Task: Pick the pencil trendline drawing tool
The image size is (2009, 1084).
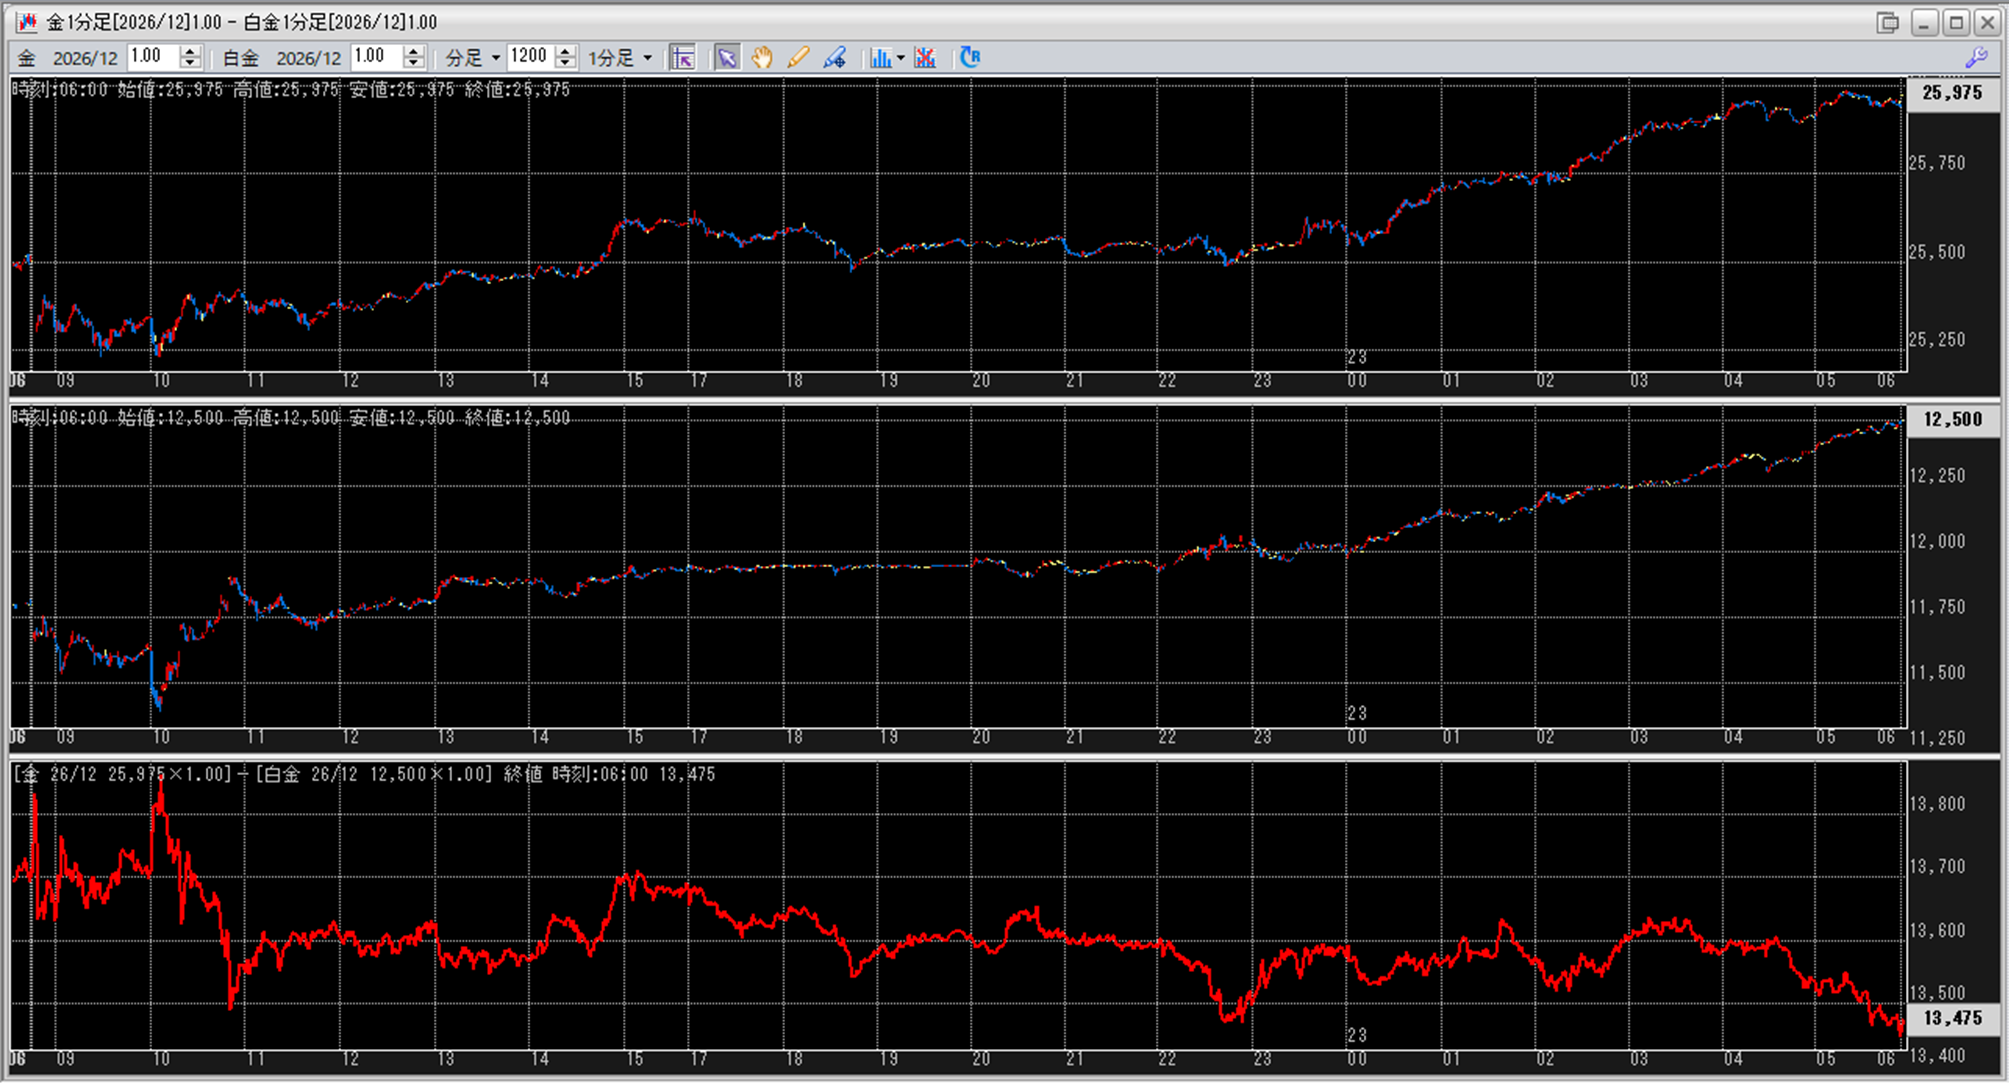Action: tap(798, 58)
